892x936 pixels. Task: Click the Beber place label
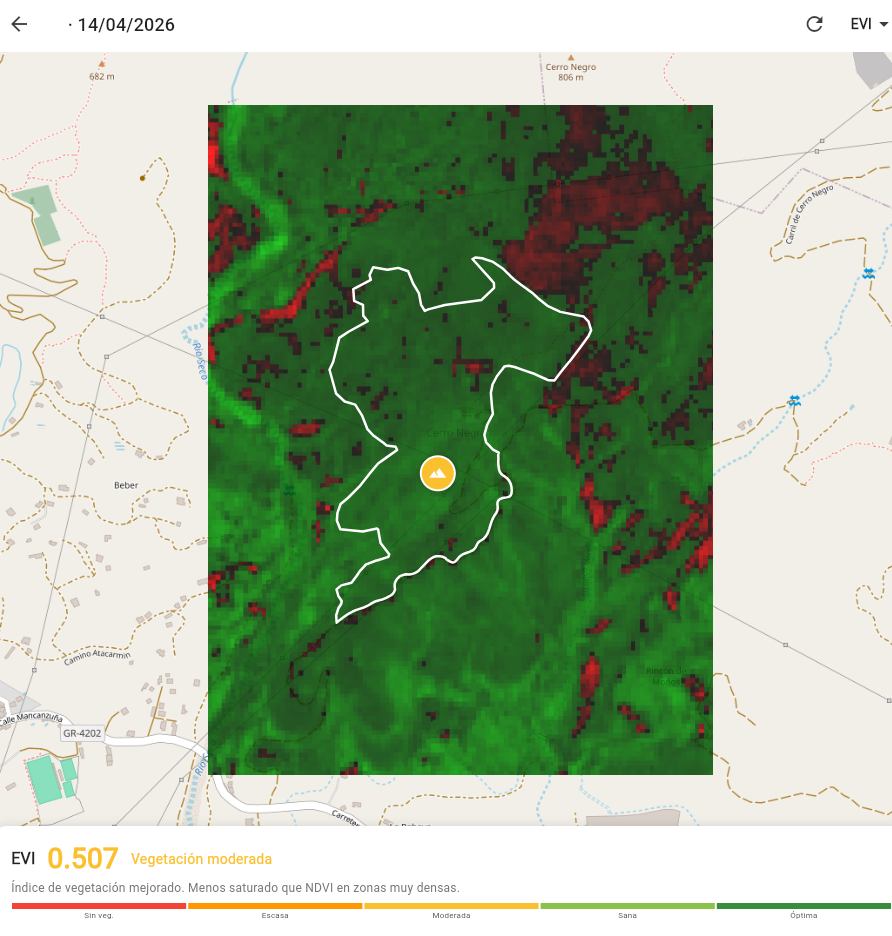[126, 485]
